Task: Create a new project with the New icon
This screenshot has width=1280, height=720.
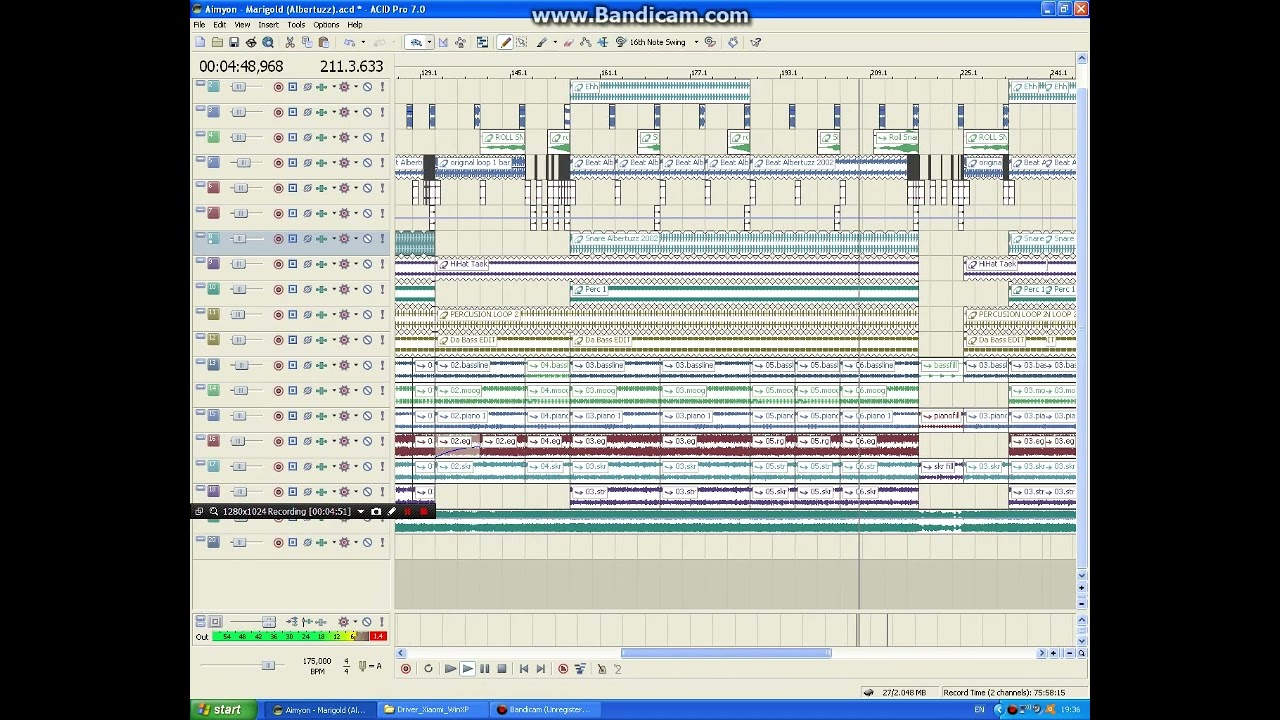Action: click(x=199, y=42)
